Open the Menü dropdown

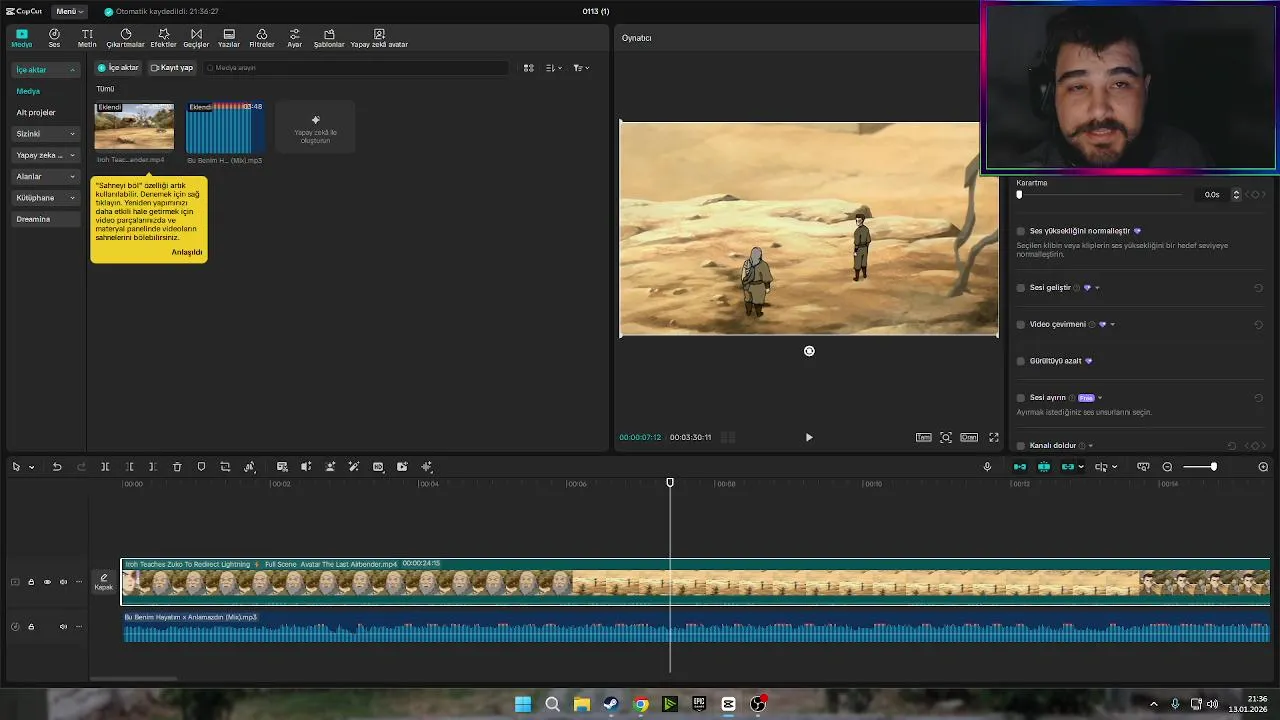(x=70, y=11)
